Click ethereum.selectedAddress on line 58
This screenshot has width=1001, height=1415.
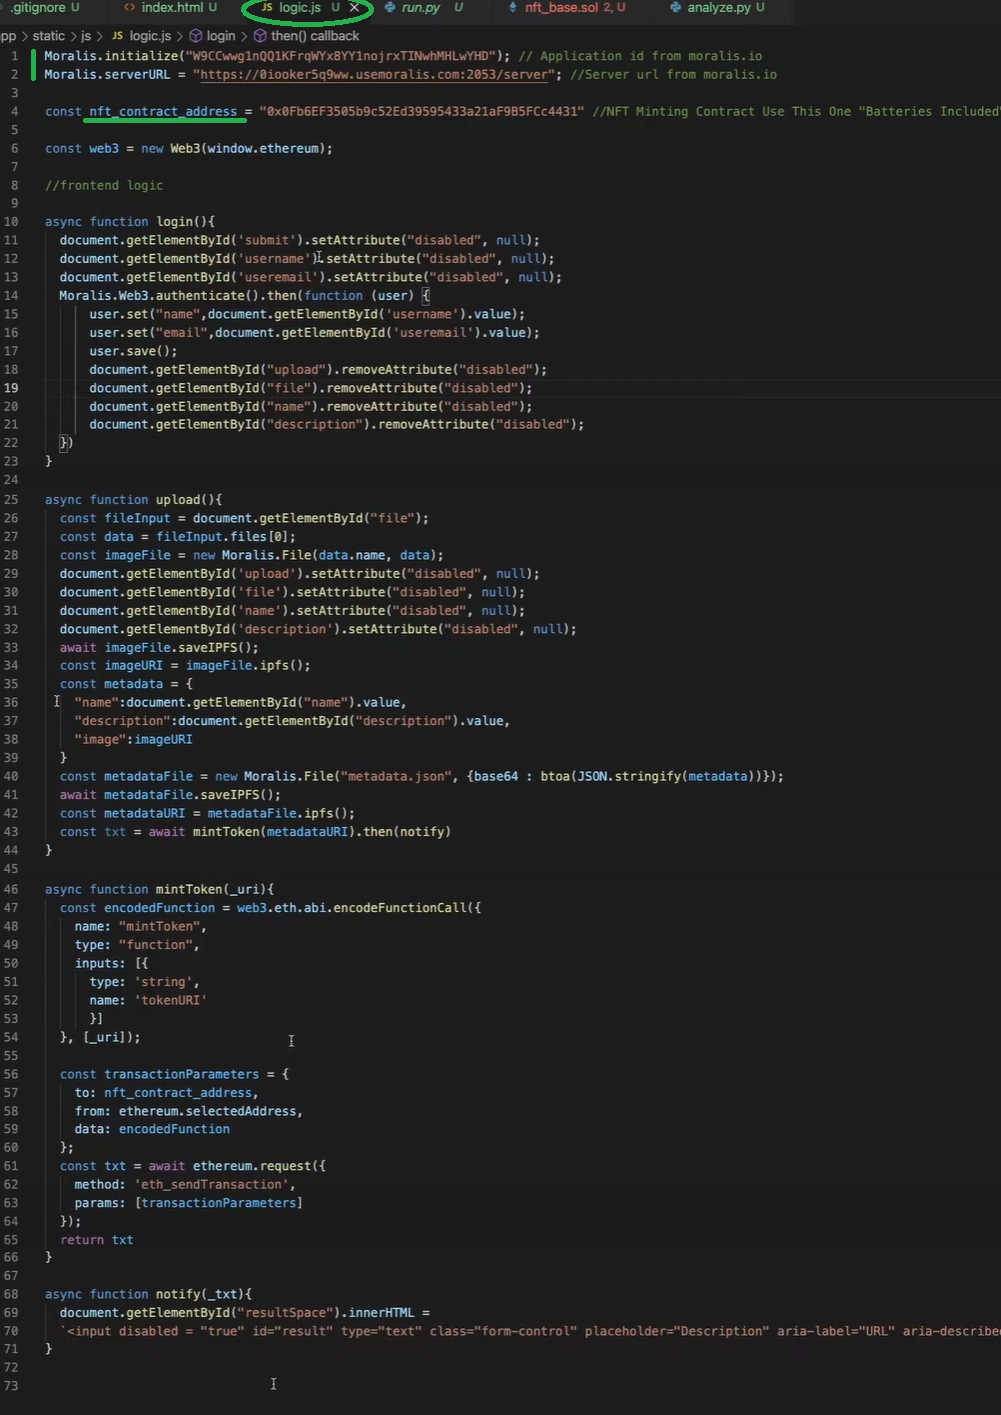point(208,1112)
